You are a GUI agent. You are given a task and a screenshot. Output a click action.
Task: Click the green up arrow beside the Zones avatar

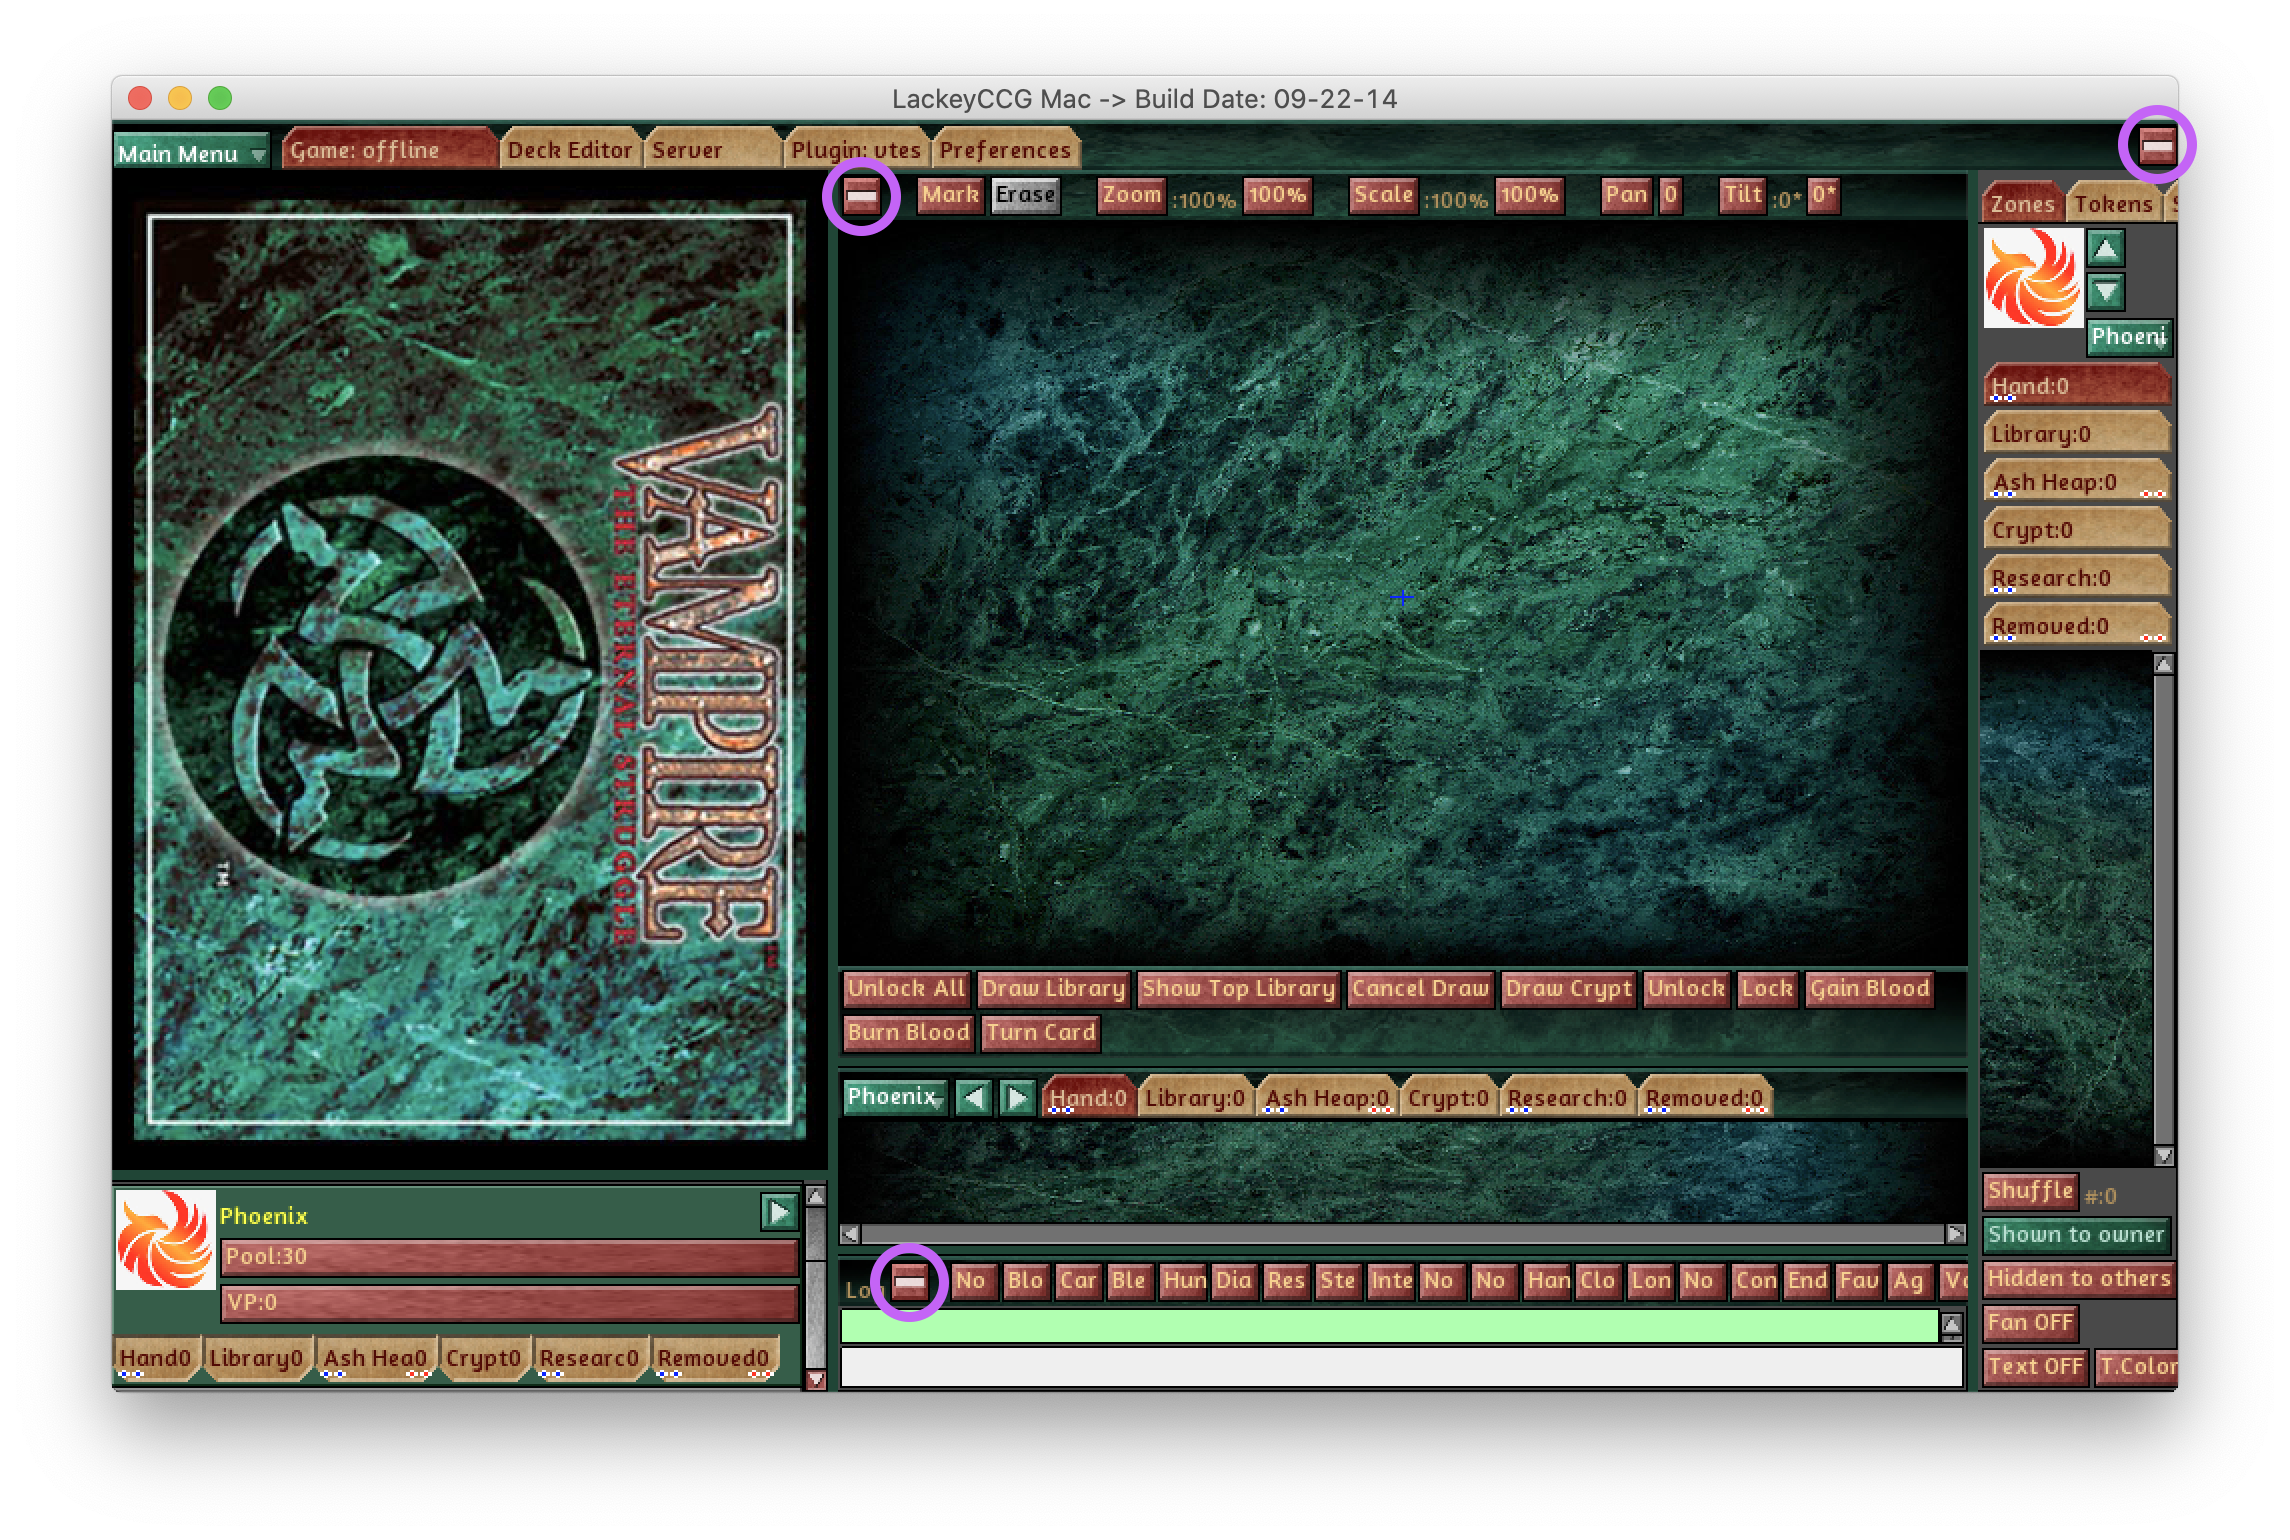2106,249
